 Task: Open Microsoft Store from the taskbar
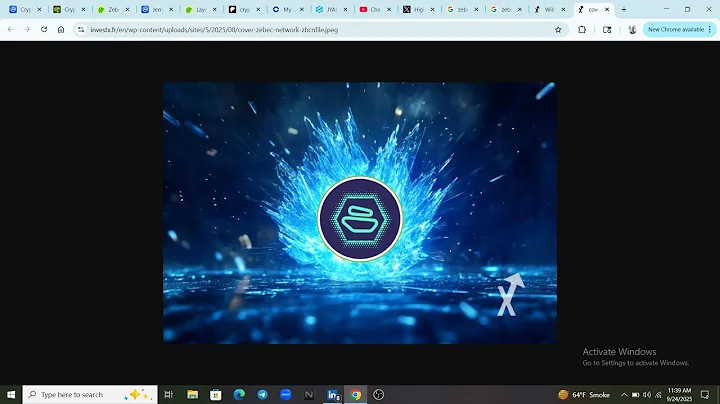pyautogui.click(x=215, y=394)
